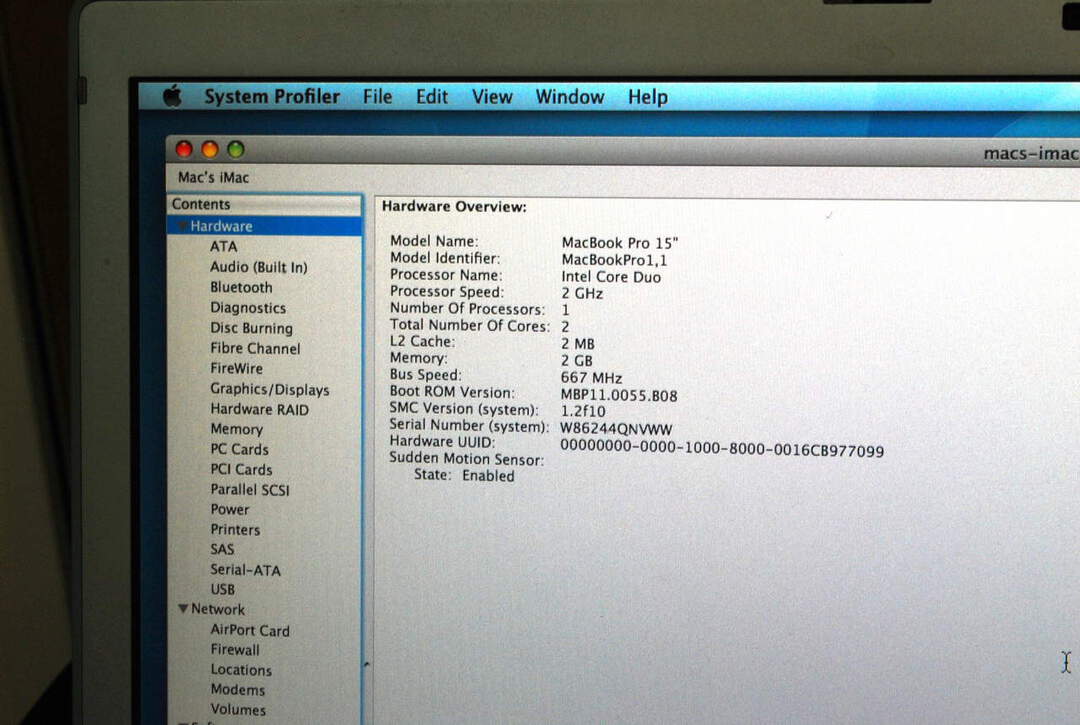Open the File menu
1080x725 pixels.
click(x=377, y=97)
